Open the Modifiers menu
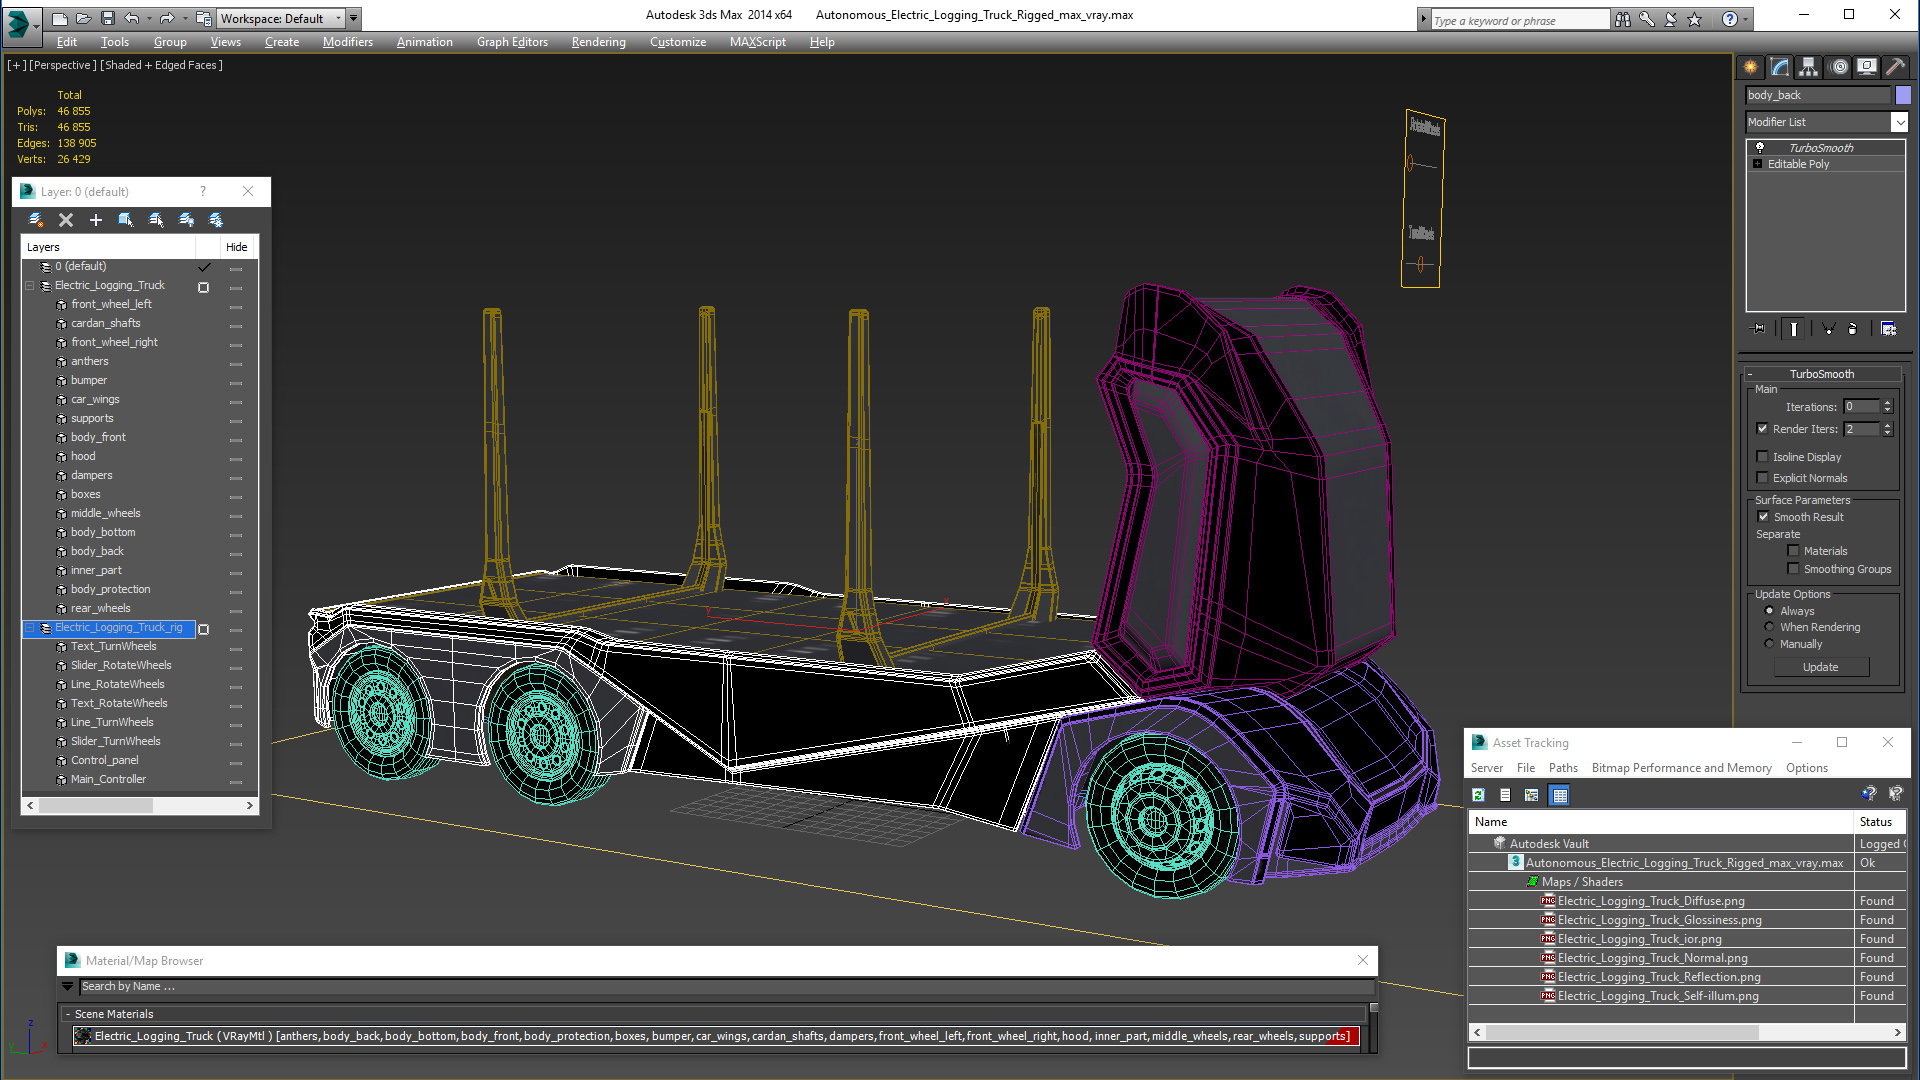Screen dimensions: 1920x1080 347,42
